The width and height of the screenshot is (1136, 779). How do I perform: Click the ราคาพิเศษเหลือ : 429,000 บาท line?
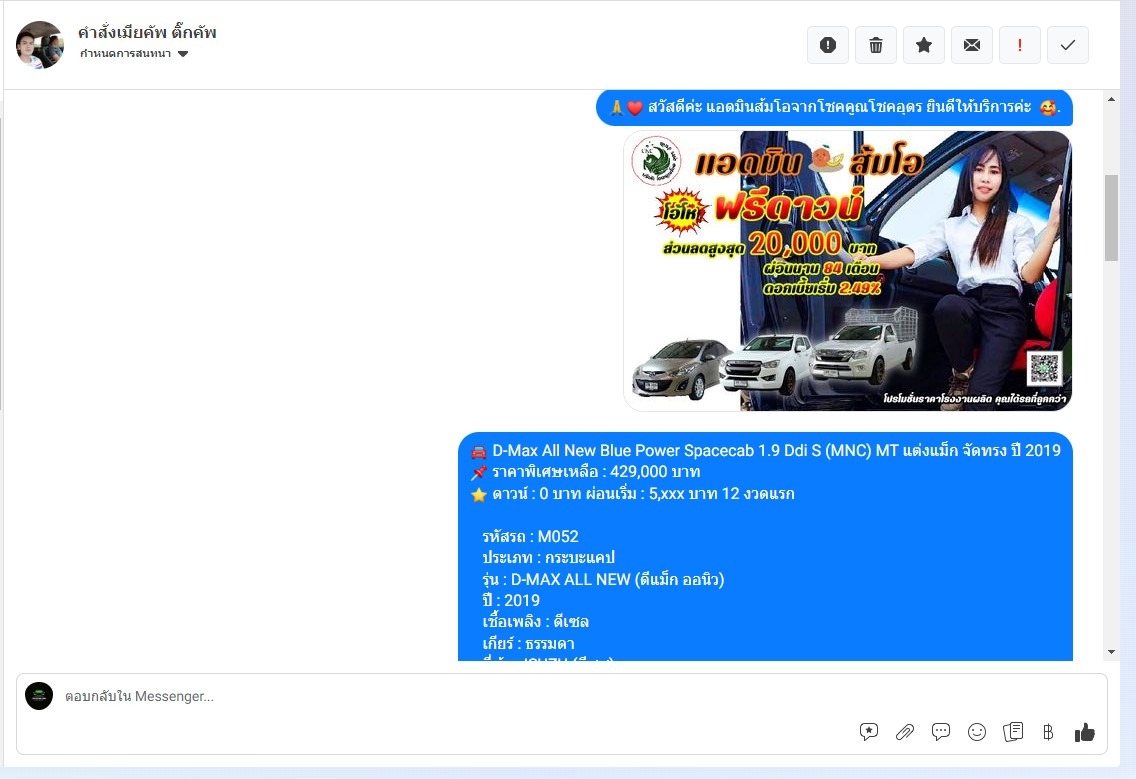click(585, 472)
